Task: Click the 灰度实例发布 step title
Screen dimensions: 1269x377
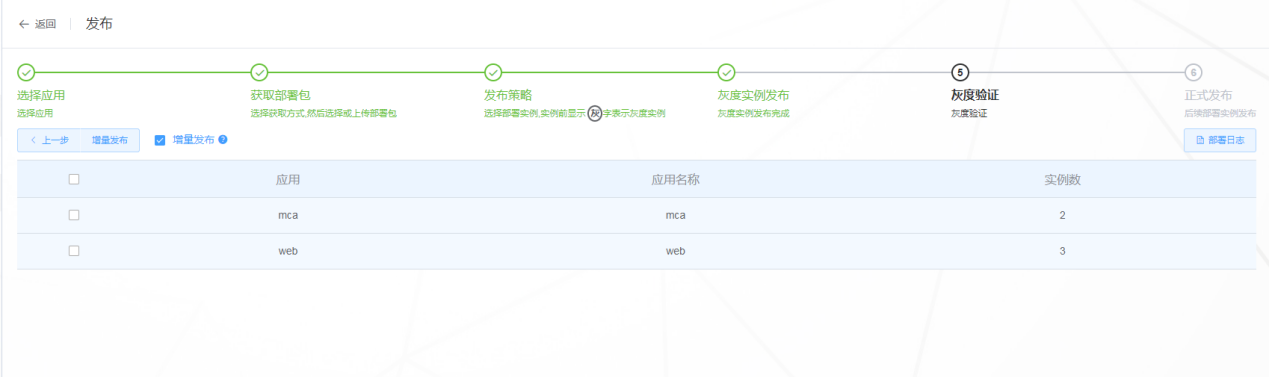Action: click(754, 96)
